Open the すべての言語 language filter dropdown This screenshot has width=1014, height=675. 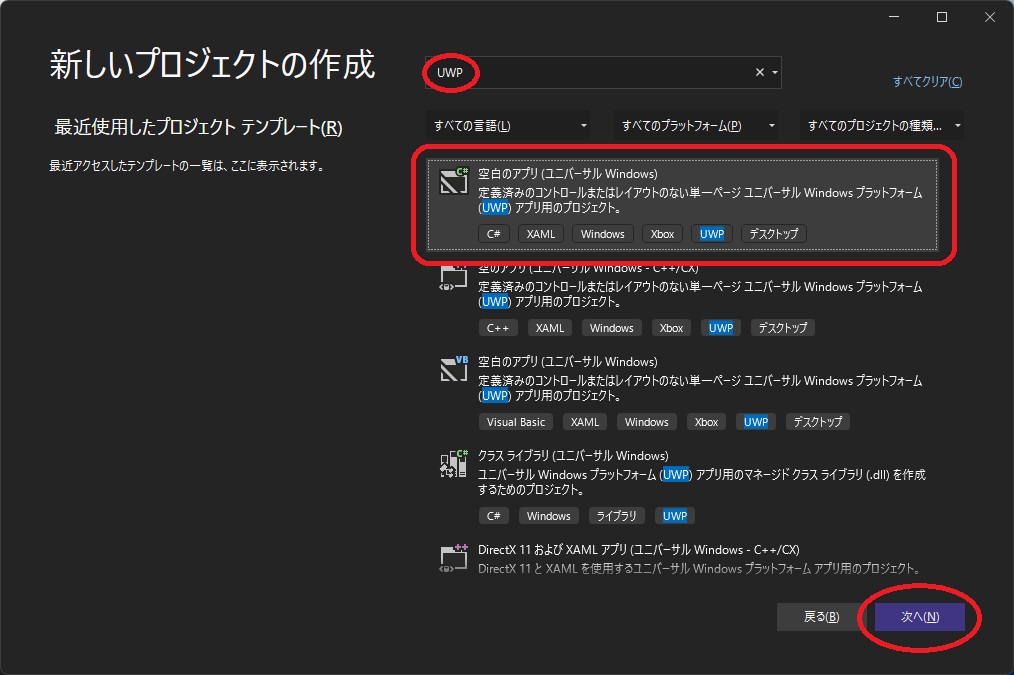[x=509, y=125]
